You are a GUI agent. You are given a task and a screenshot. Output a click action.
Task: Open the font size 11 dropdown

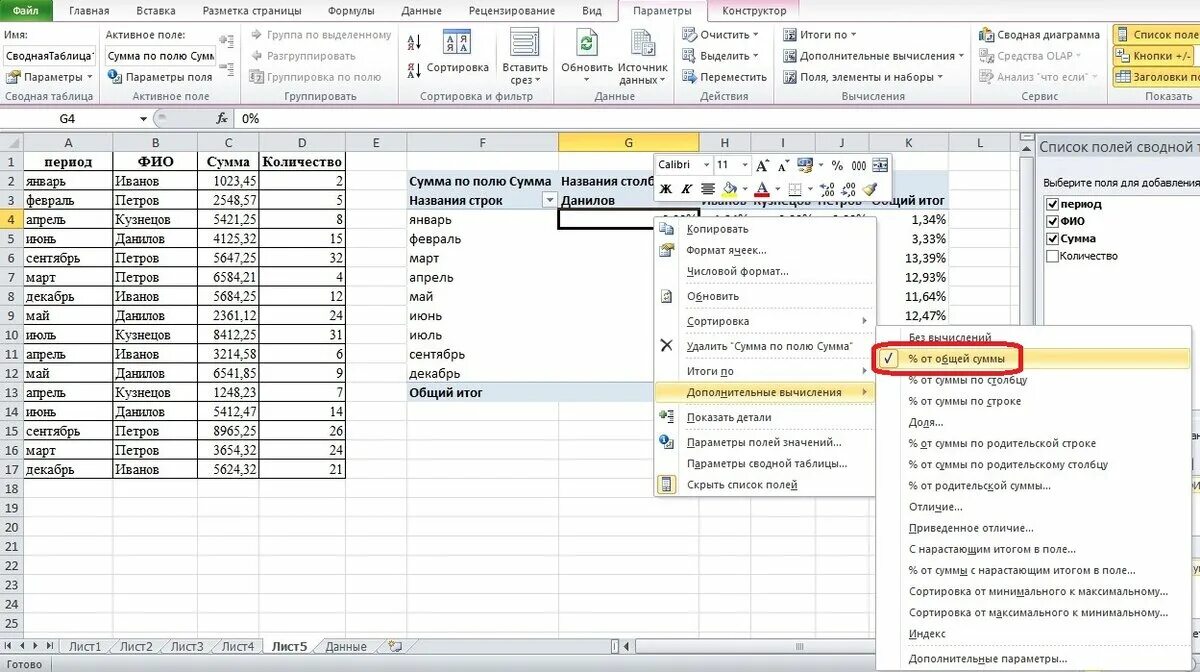point(745,165)
